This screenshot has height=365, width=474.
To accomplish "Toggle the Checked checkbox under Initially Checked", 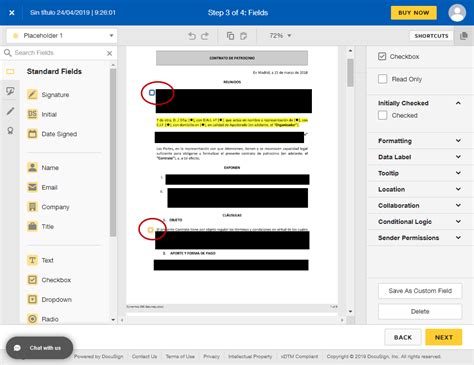I will point(383,115).
